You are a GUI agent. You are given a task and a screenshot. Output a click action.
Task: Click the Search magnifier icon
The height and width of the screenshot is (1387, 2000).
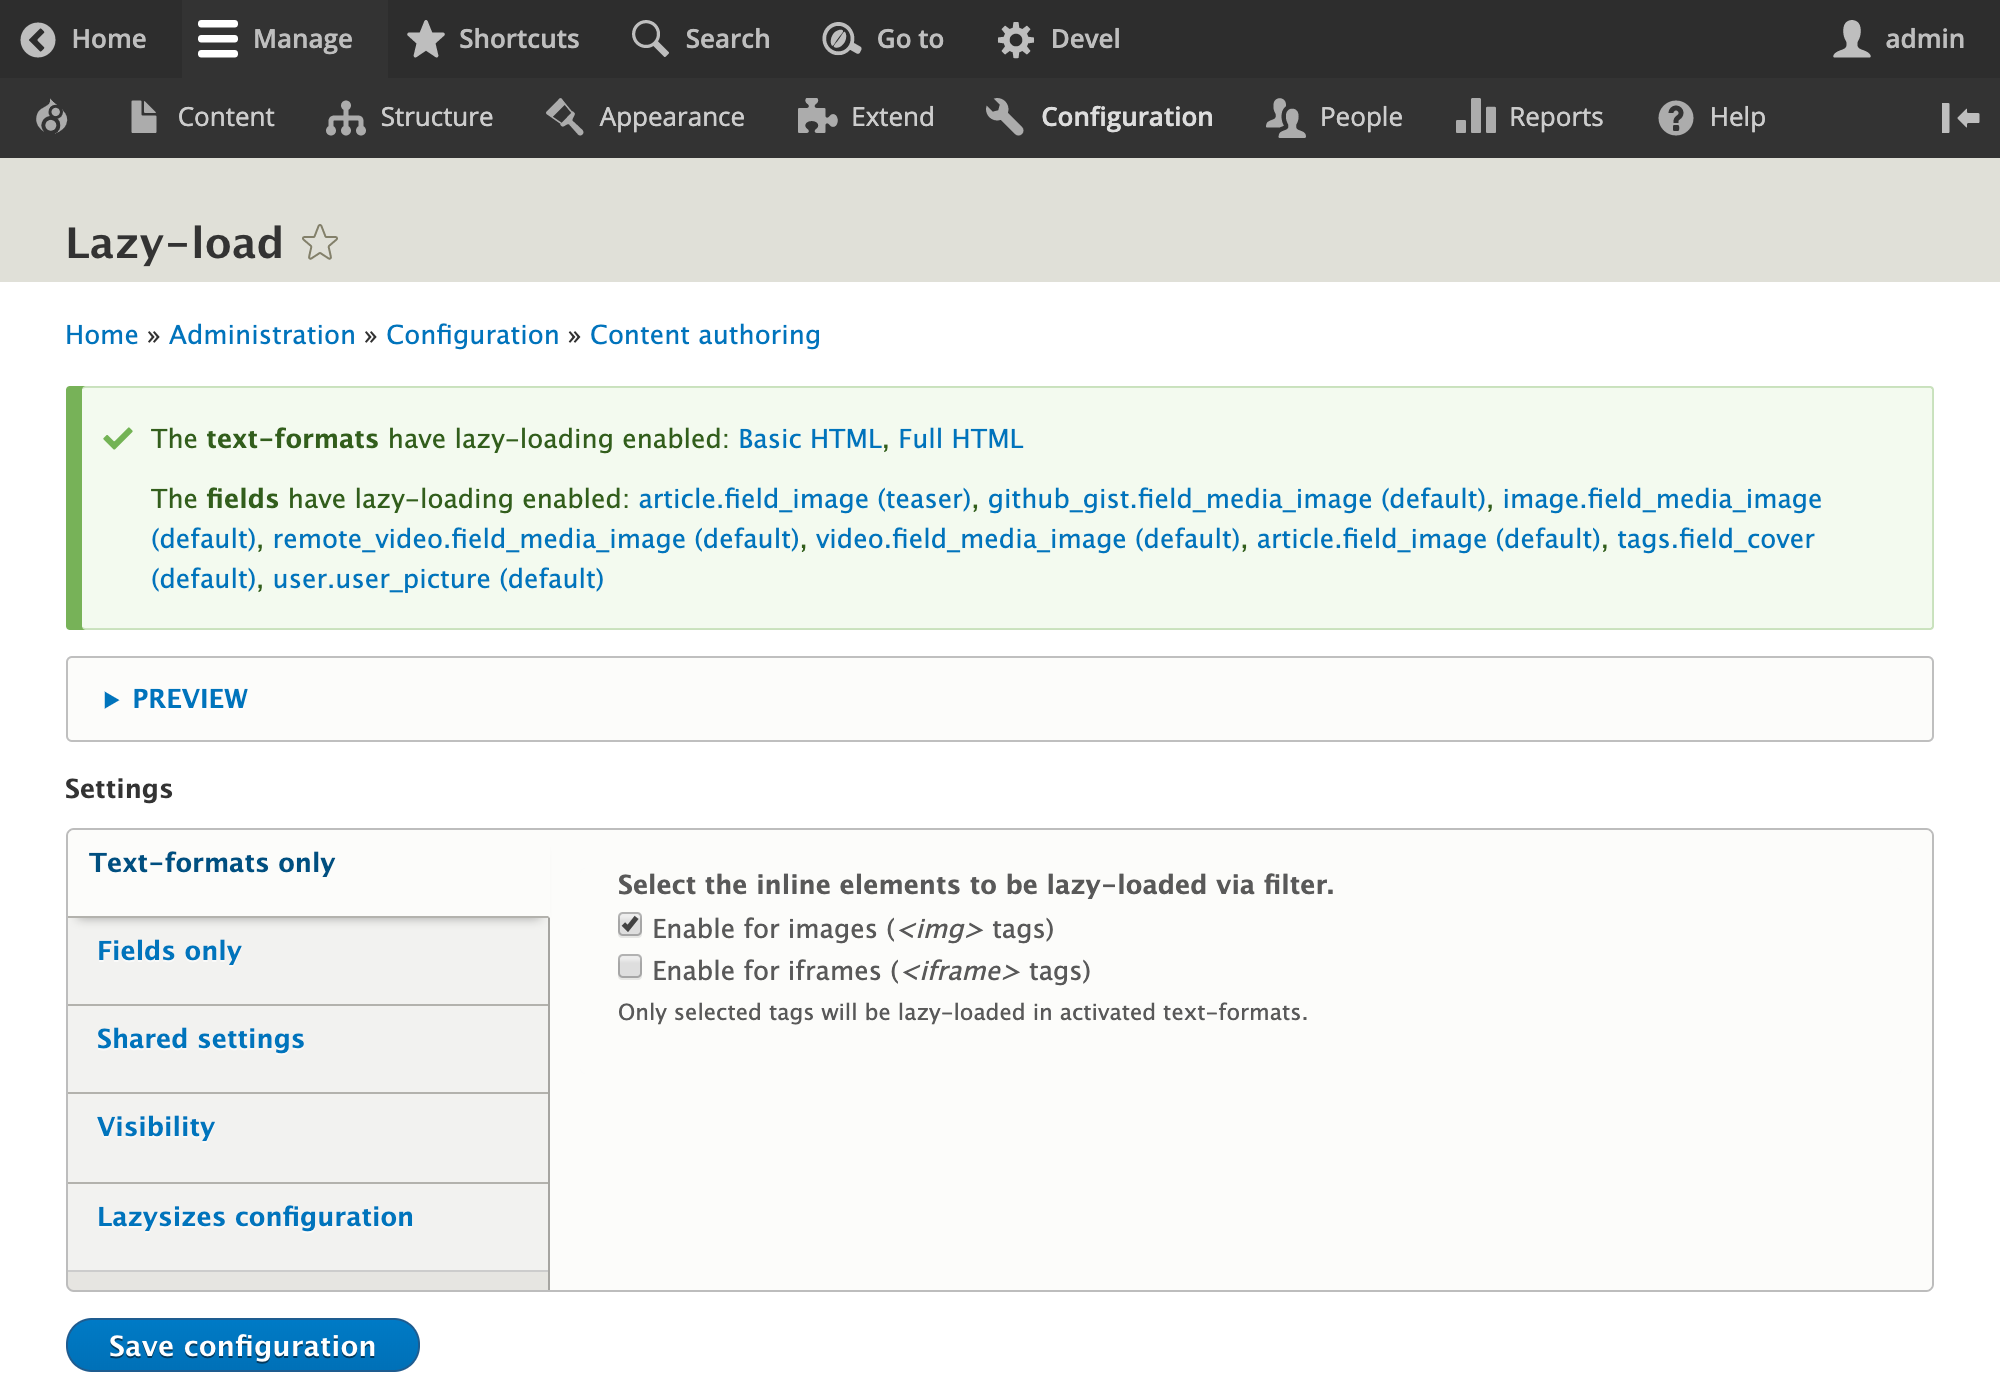point(649,38)
